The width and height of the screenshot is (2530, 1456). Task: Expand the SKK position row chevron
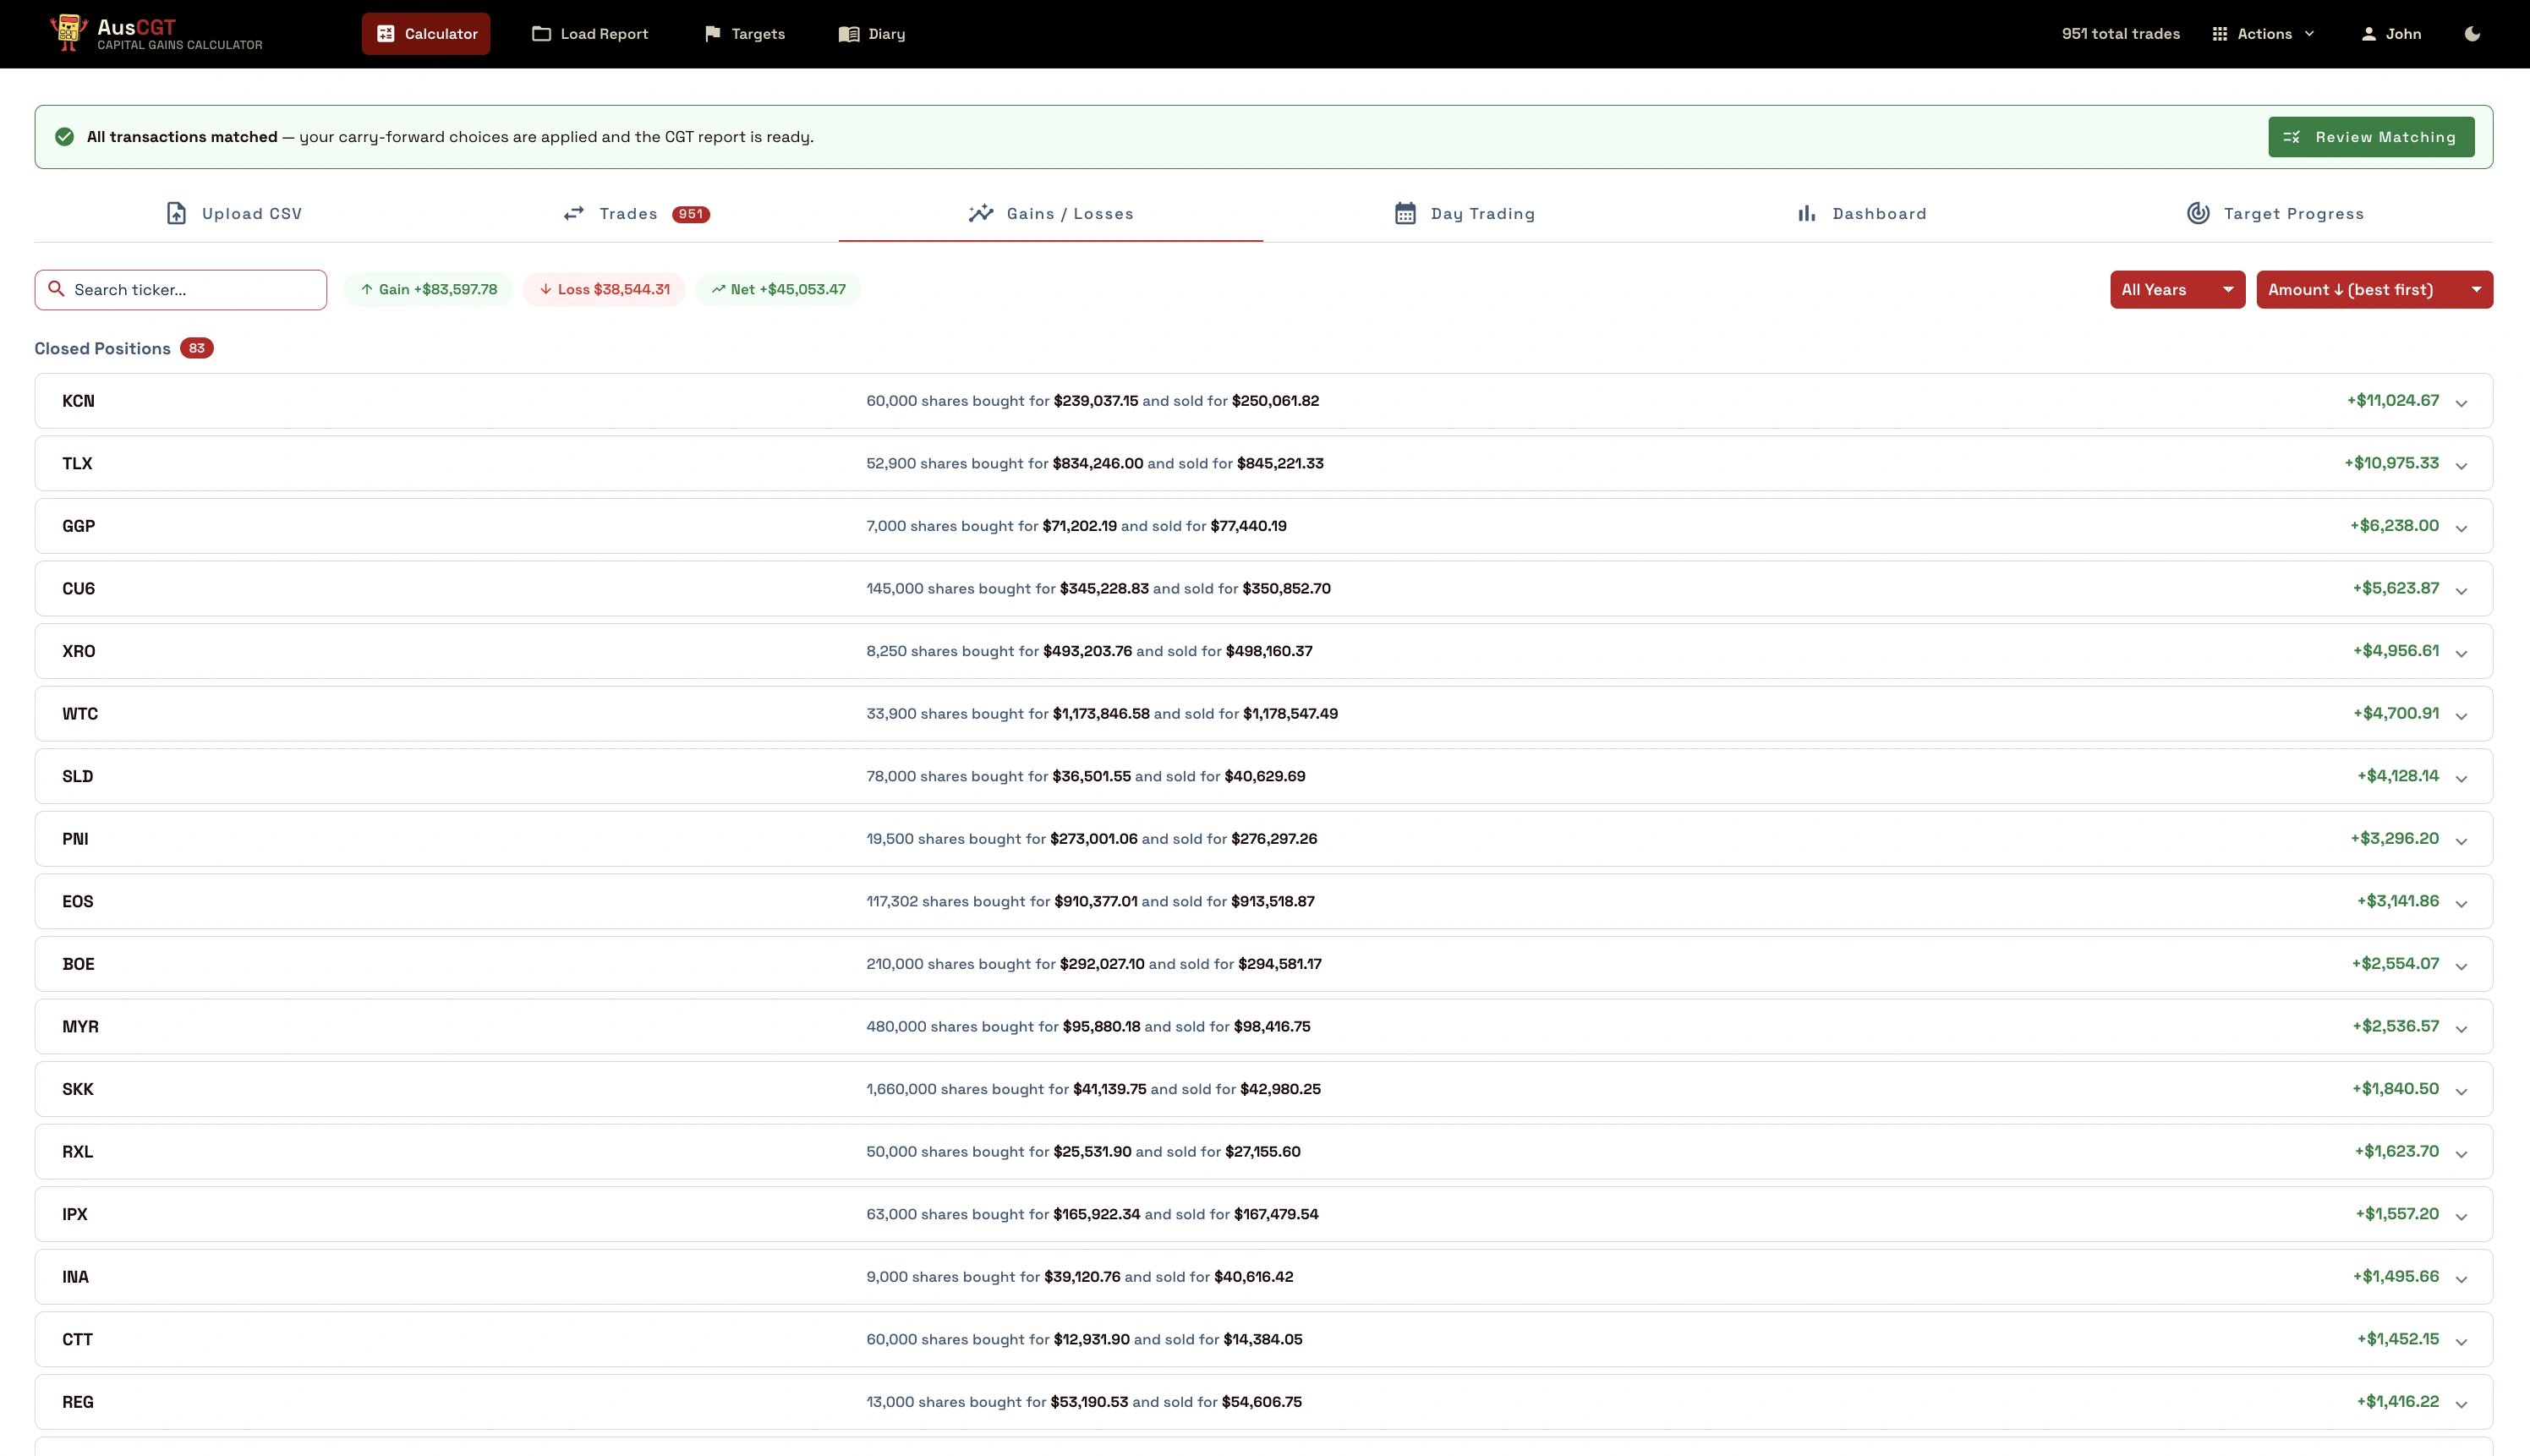(x=2461, y=1091)
